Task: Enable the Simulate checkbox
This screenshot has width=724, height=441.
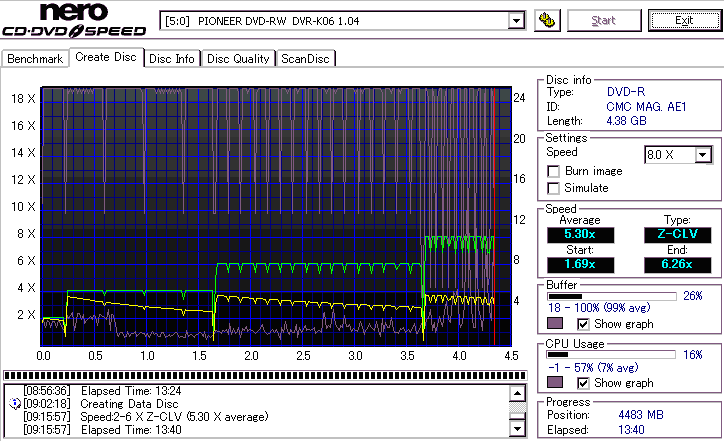Action: pos(553,188)
